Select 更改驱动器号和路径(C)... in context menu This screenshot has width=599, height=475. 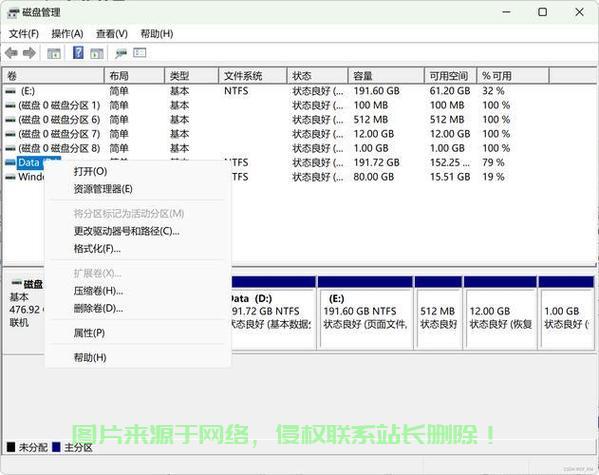138,231
